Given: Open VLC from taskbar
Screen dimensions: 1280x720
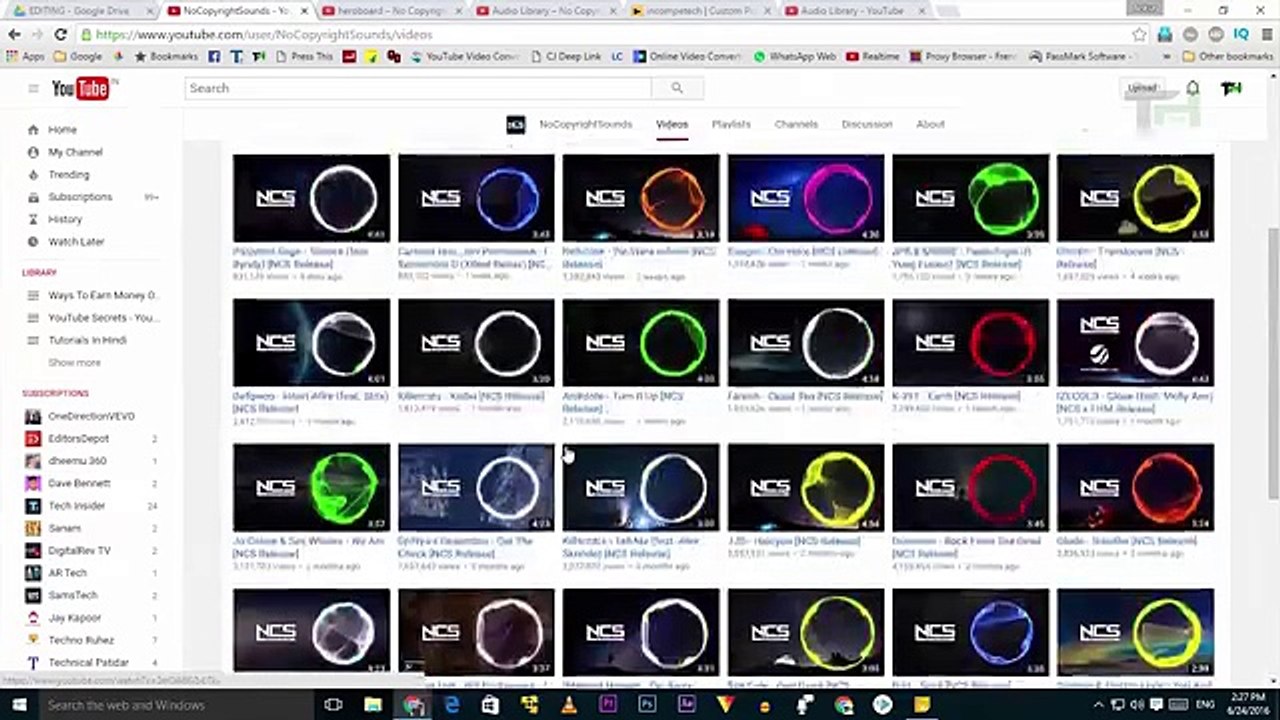Looking at the screenshot, I should coord(568,705).
